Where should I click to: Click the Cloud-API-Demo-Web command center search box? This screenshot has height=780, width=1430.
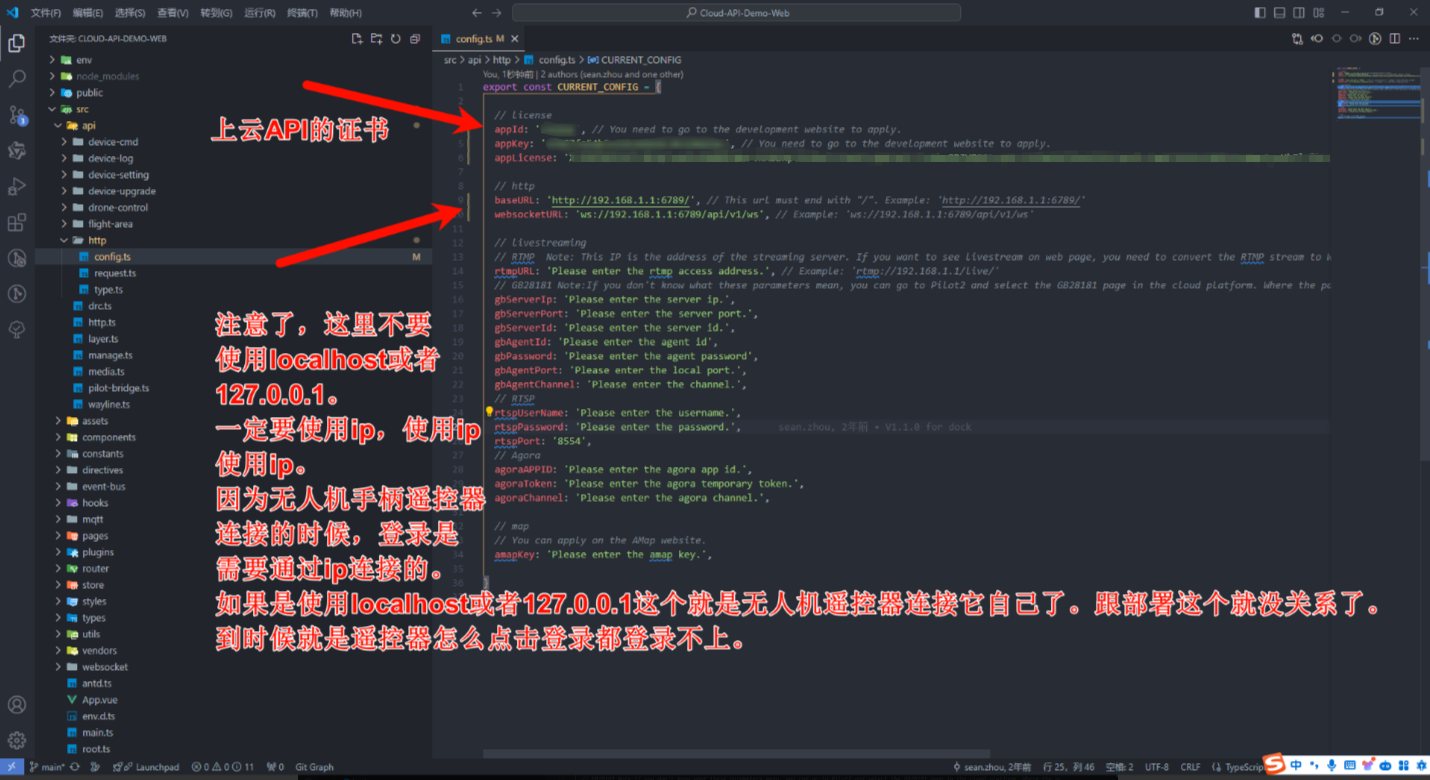tap(736, 13)
